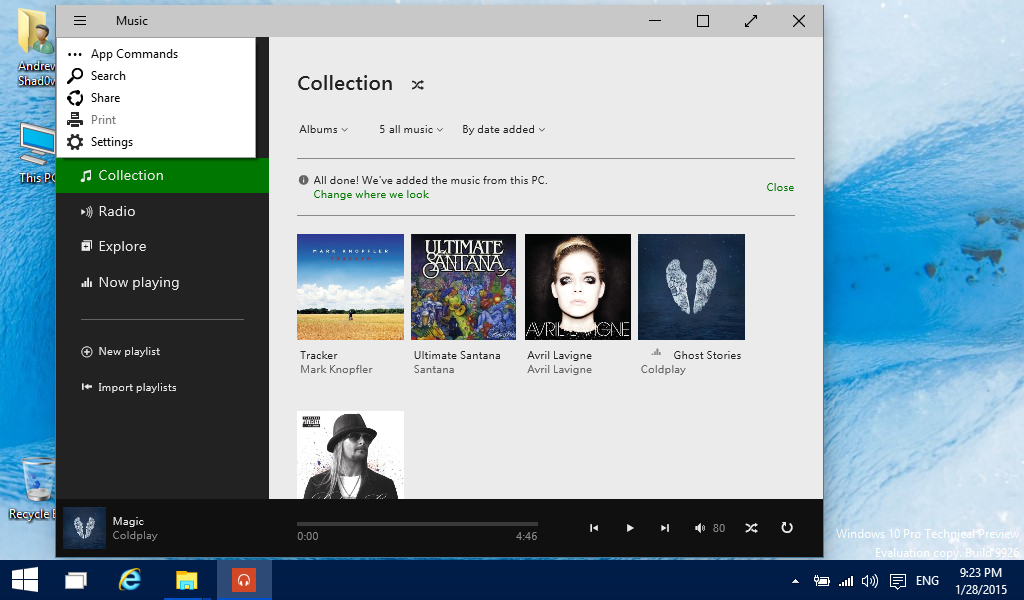
Task: Open the album cover showing man in hat
Action: (351, 455)
